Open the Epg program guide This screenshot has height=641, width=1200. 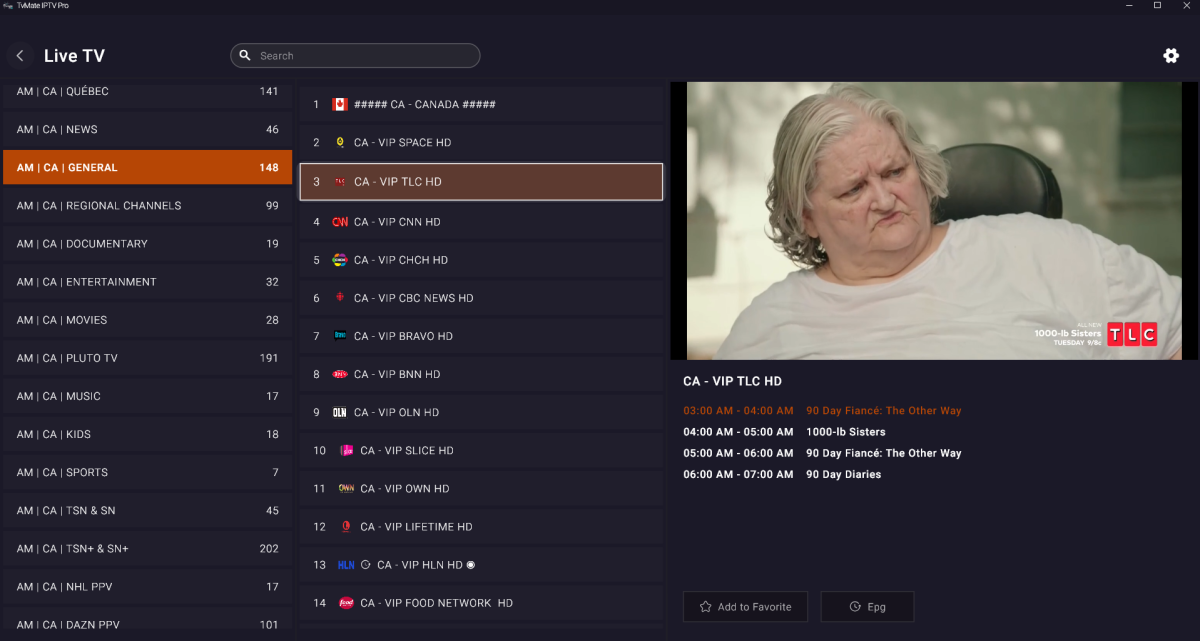pyautogui.click(x=867, y=607)
